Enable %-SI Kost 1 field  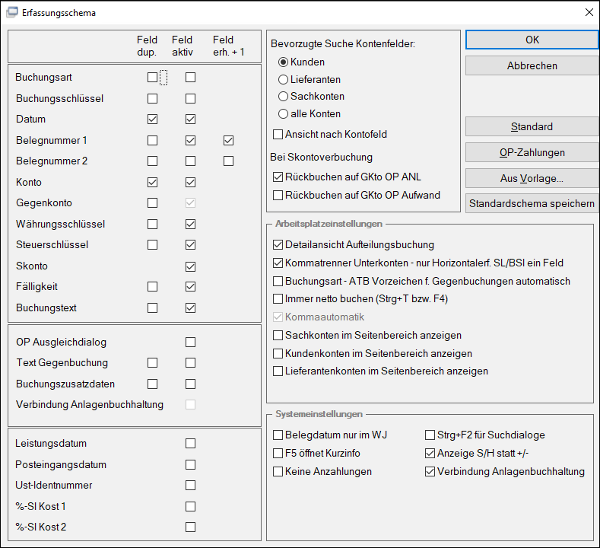click(x=191, y=506)
